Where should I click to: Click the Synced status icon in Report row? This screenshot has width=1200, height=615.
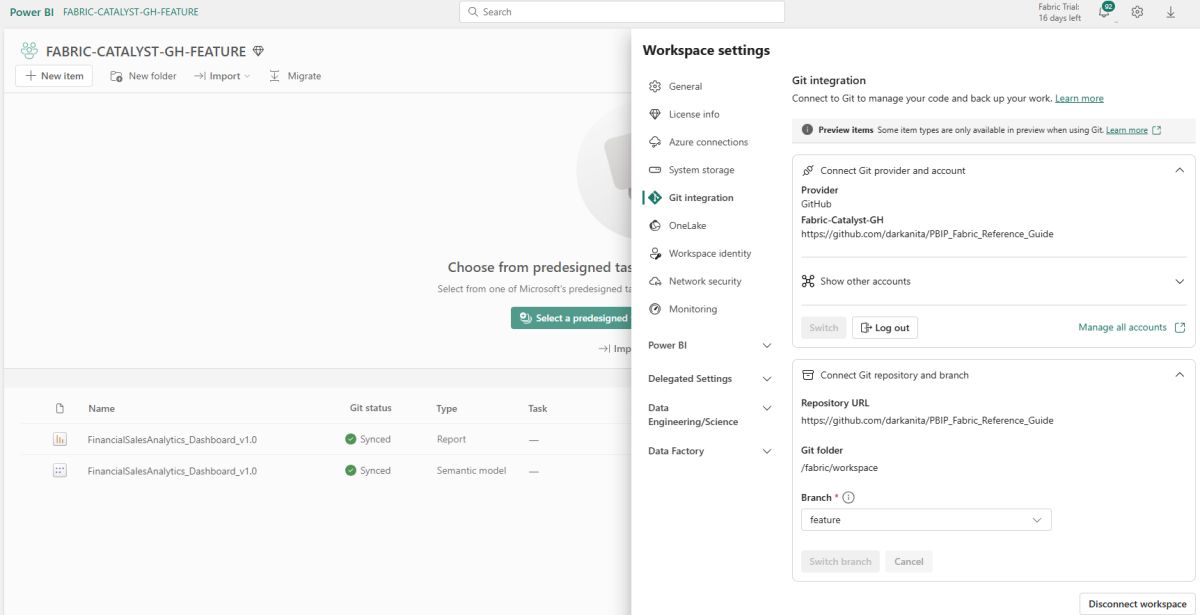[350, 439]
